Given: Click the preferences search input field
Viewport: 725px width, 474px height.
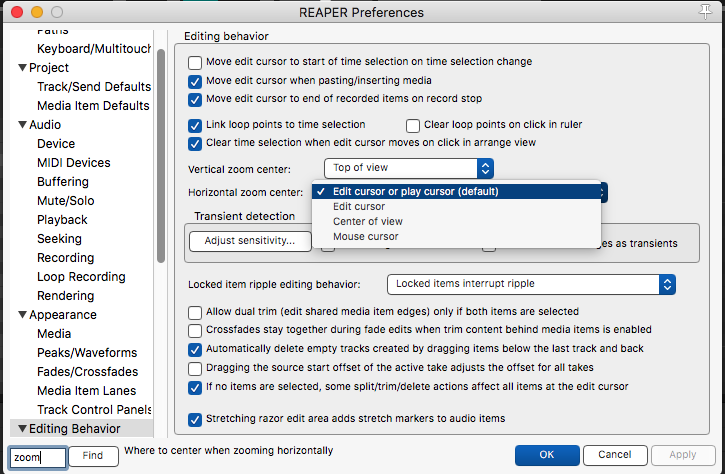Looking at the screenshot, I should [39, 457].
